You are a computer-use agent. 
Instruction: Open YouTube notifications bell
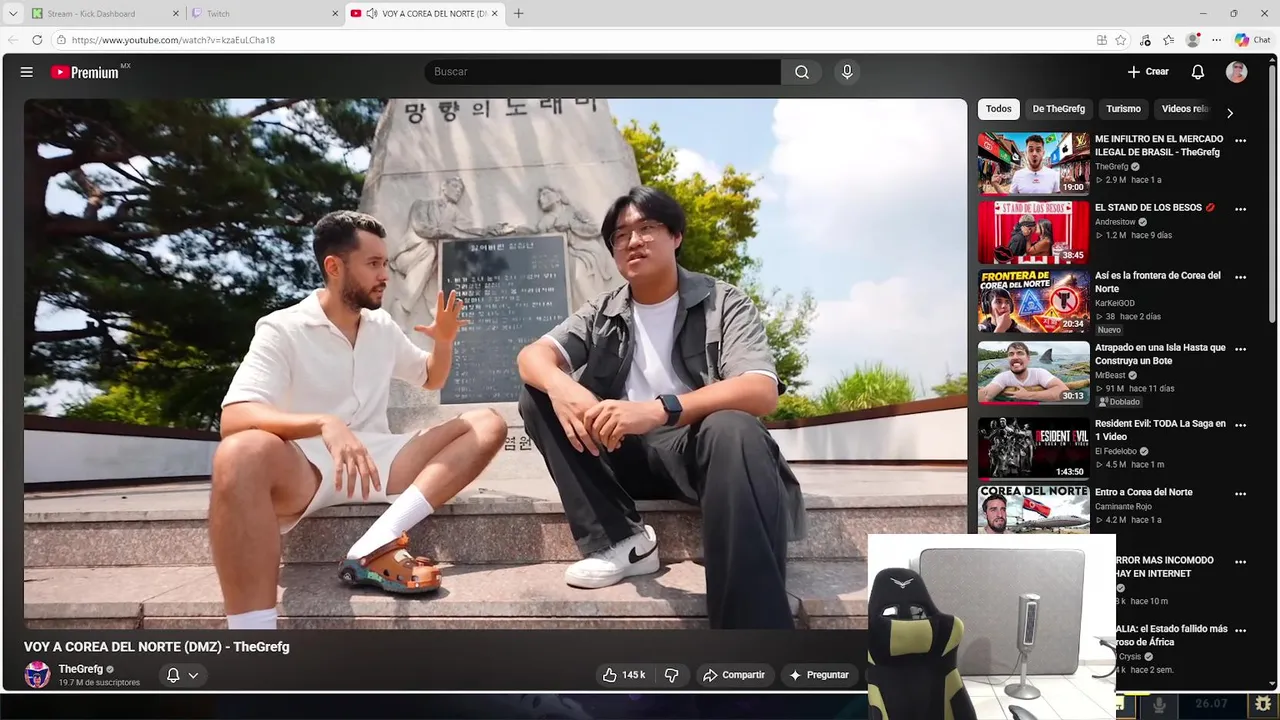[1198, 72]
